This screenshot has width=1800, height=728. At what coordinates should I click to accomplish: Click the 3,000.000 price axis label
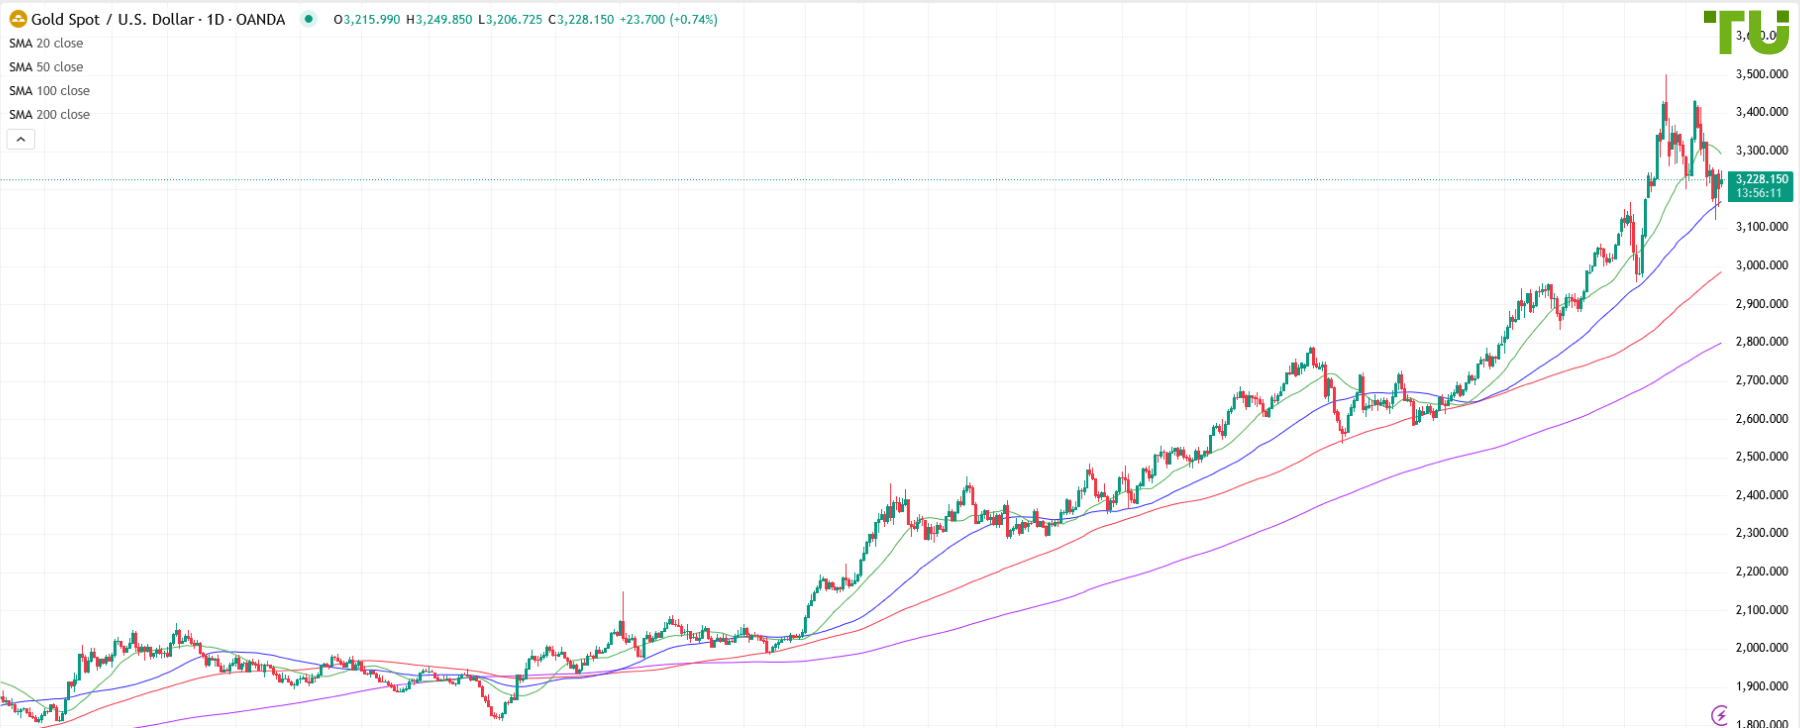pos(1762,265)
